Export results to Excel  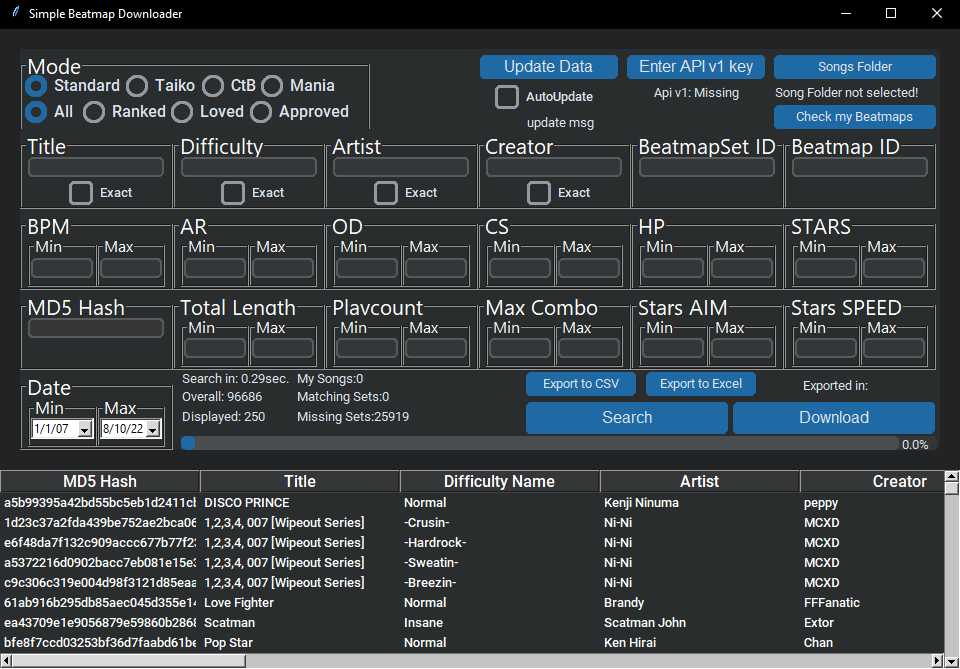700,384
